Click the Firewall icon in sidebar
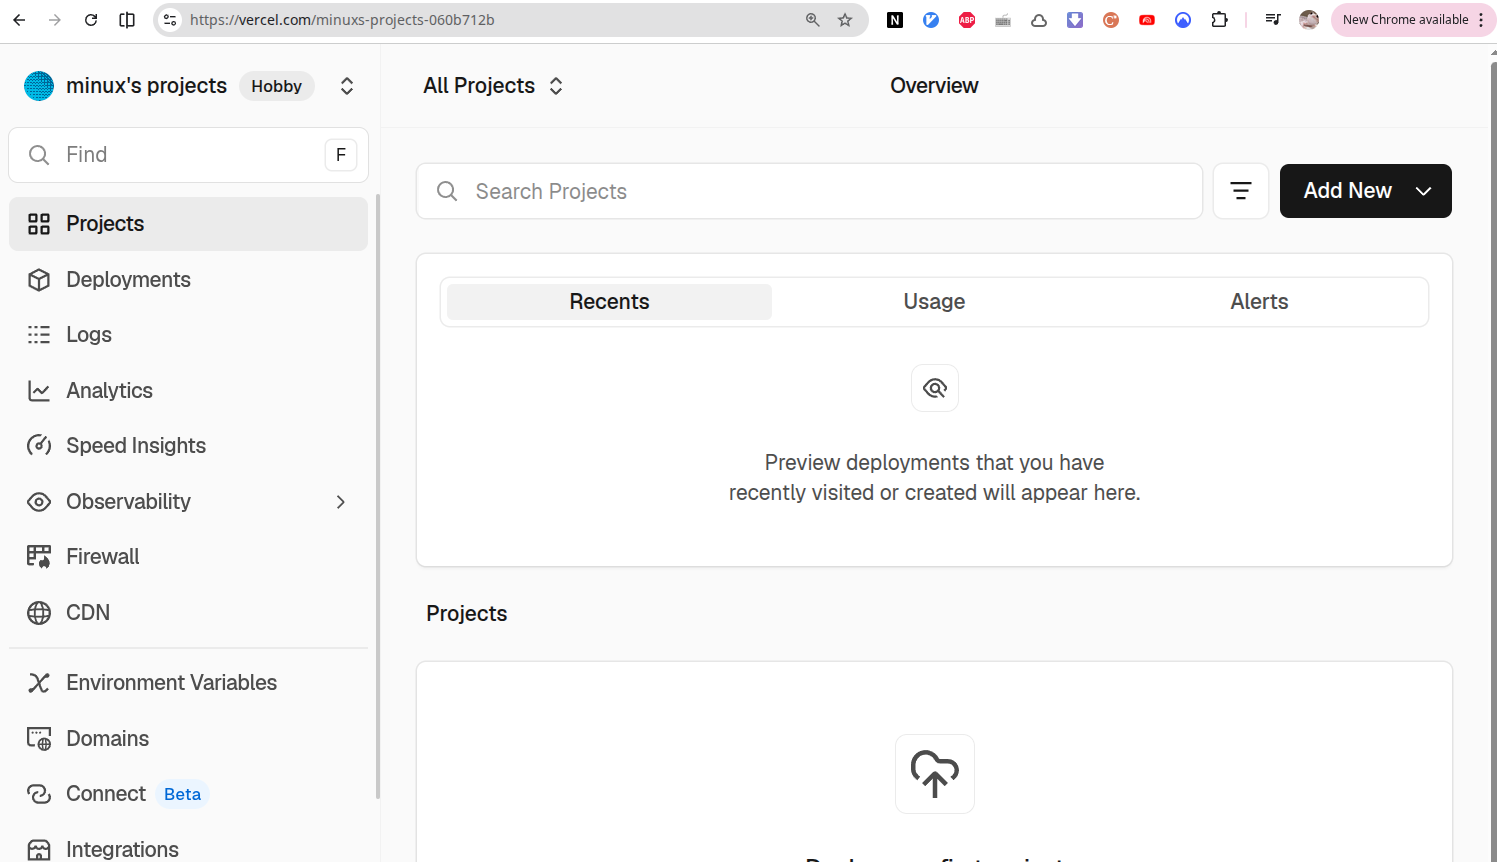 click(39, 557)
